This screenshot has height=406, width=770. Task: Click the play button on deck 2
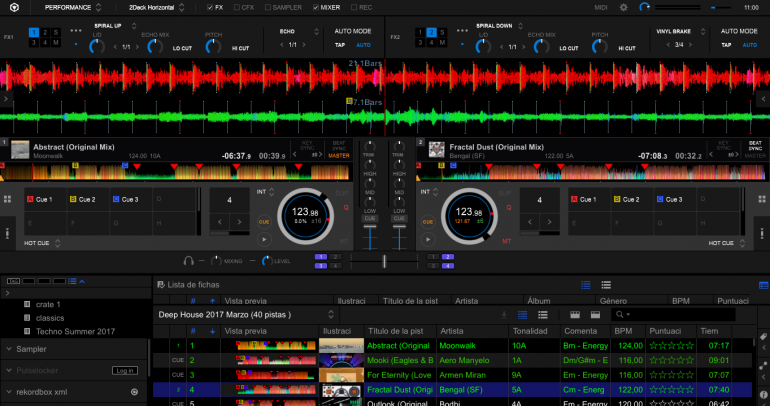coord(428,240)
